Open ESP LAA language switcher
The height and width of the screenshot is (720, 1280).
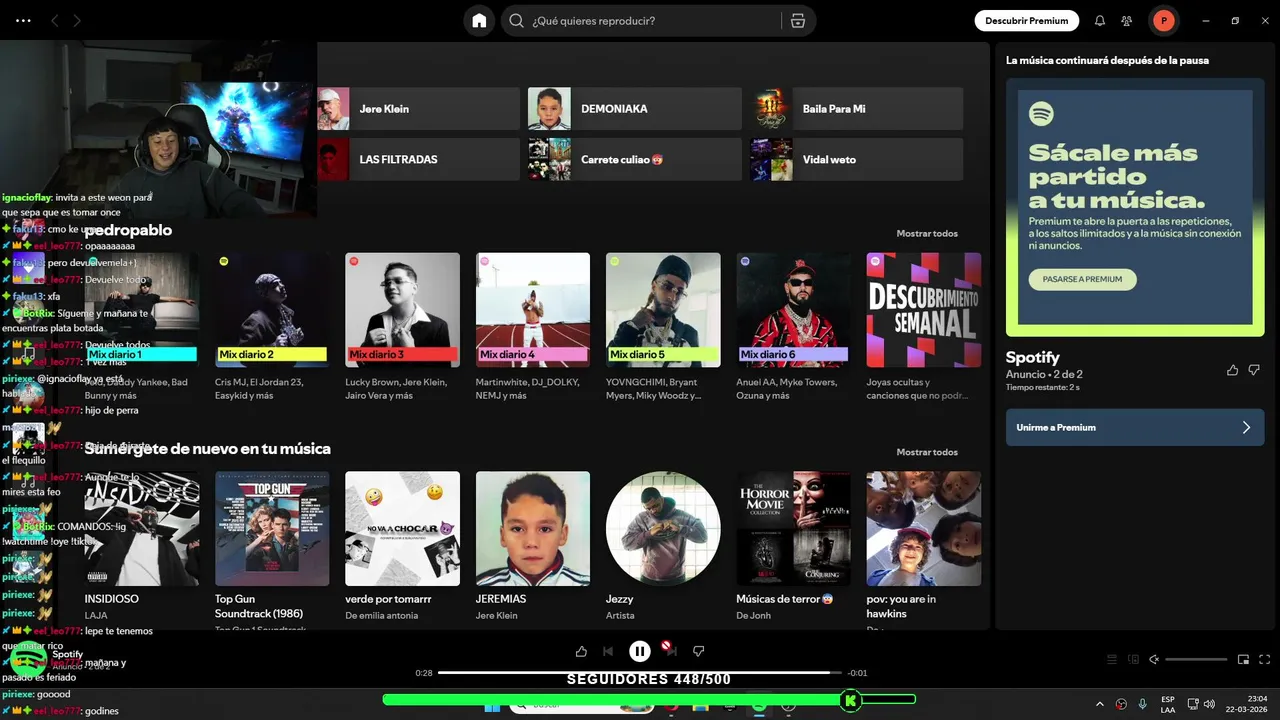coord(1168,704)
